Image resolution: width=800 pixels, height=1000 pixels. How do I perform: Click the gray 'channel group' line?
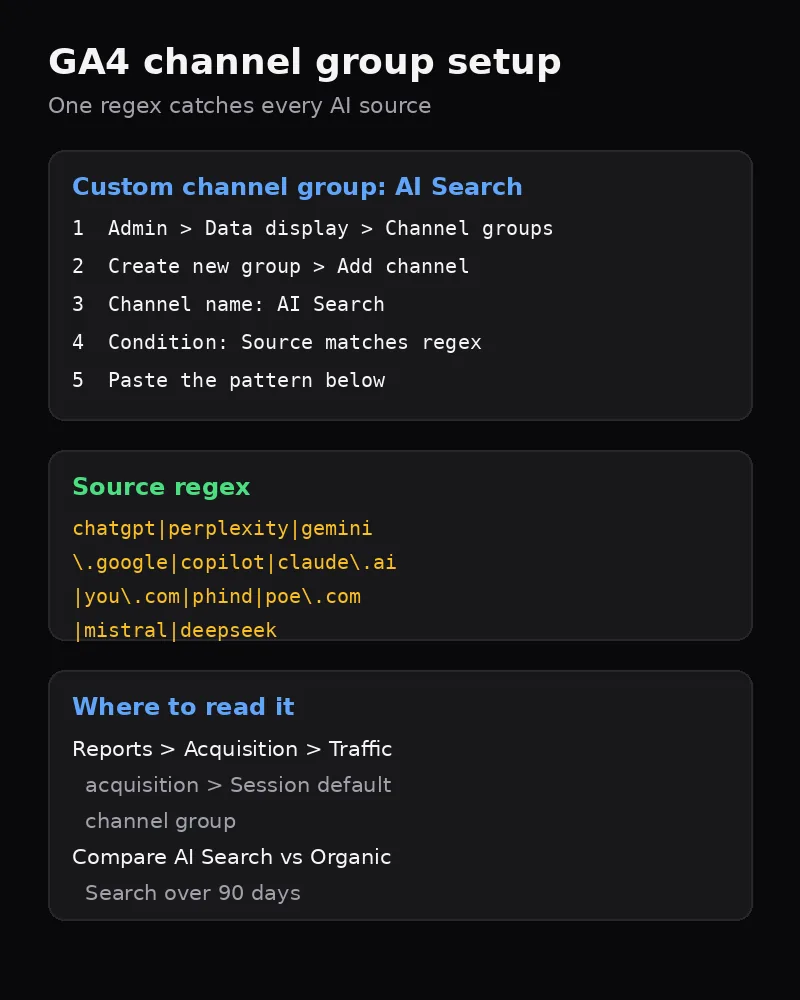[161, 821]
